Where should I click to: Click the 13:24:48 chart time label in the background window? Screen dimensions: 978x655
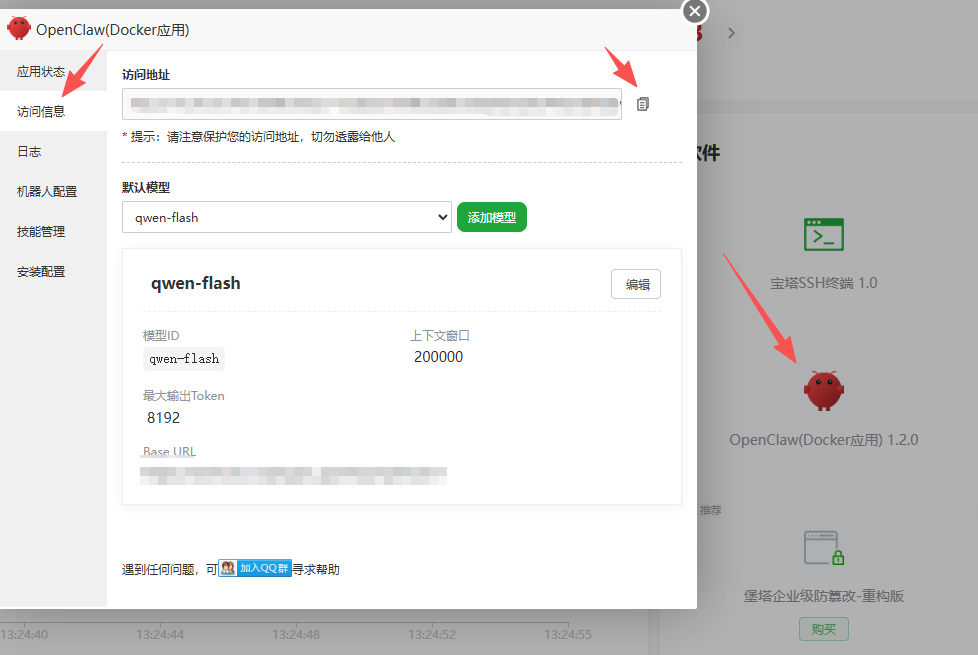(x=296, y=634)
